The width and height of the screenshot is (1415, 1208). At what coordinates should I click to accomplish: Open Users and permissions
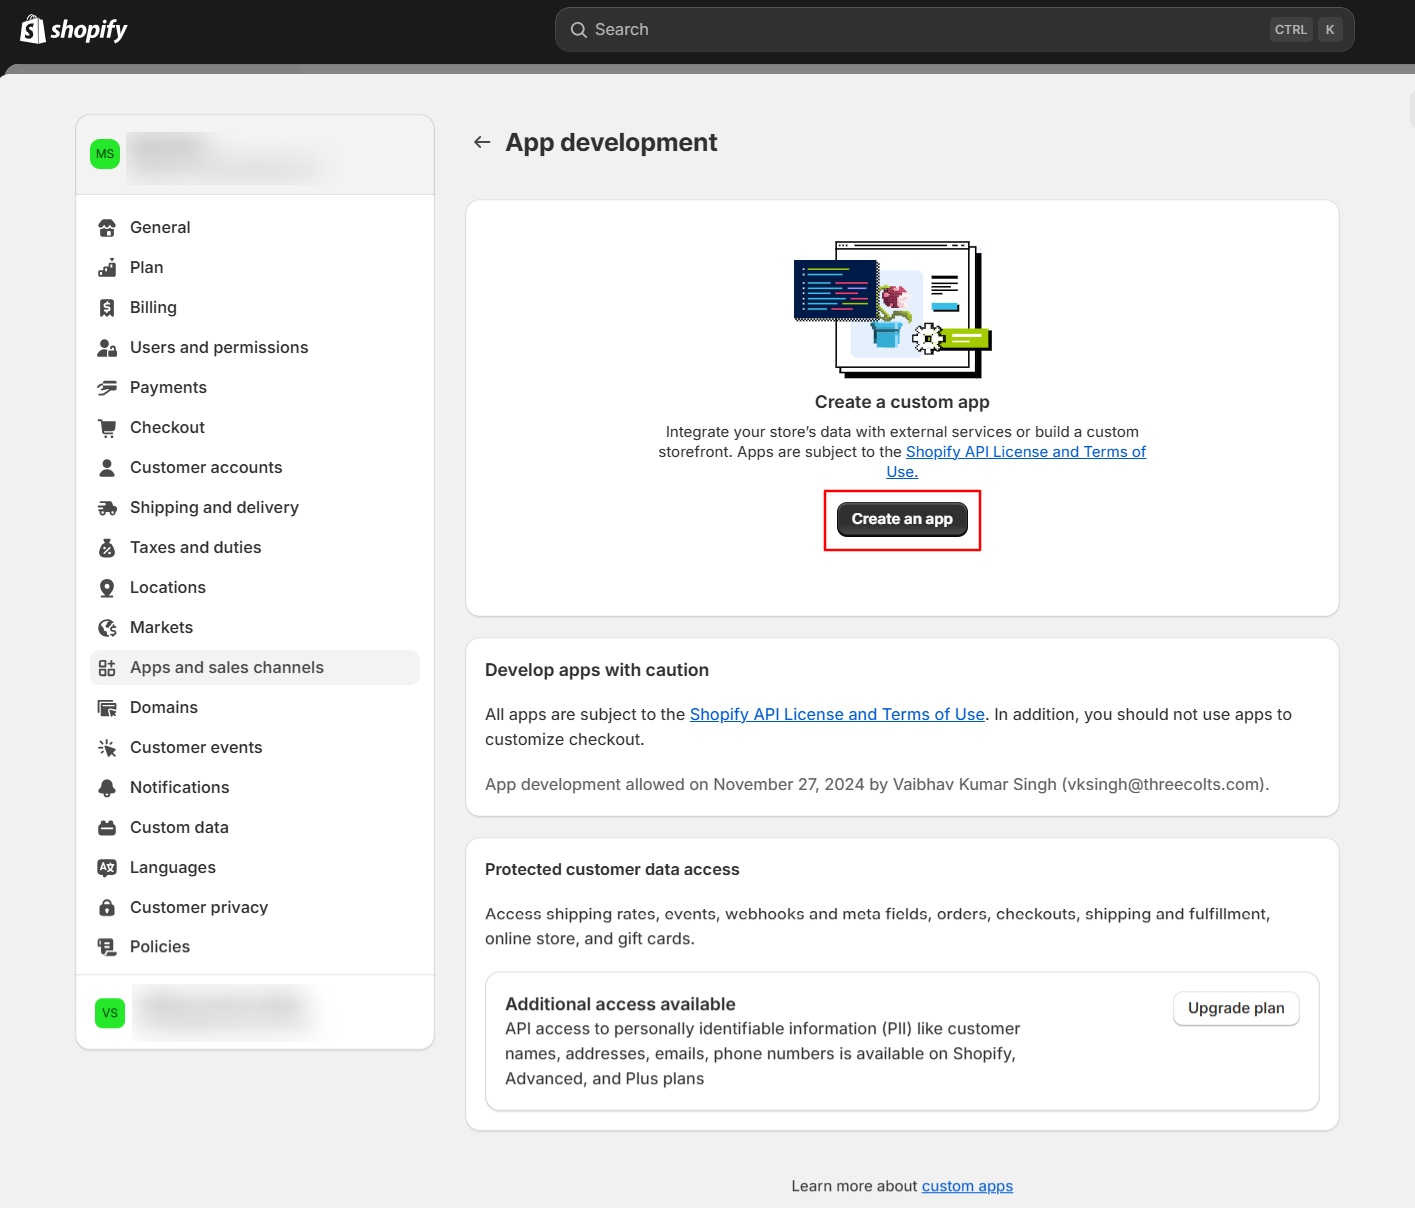(x=255, y=348)
